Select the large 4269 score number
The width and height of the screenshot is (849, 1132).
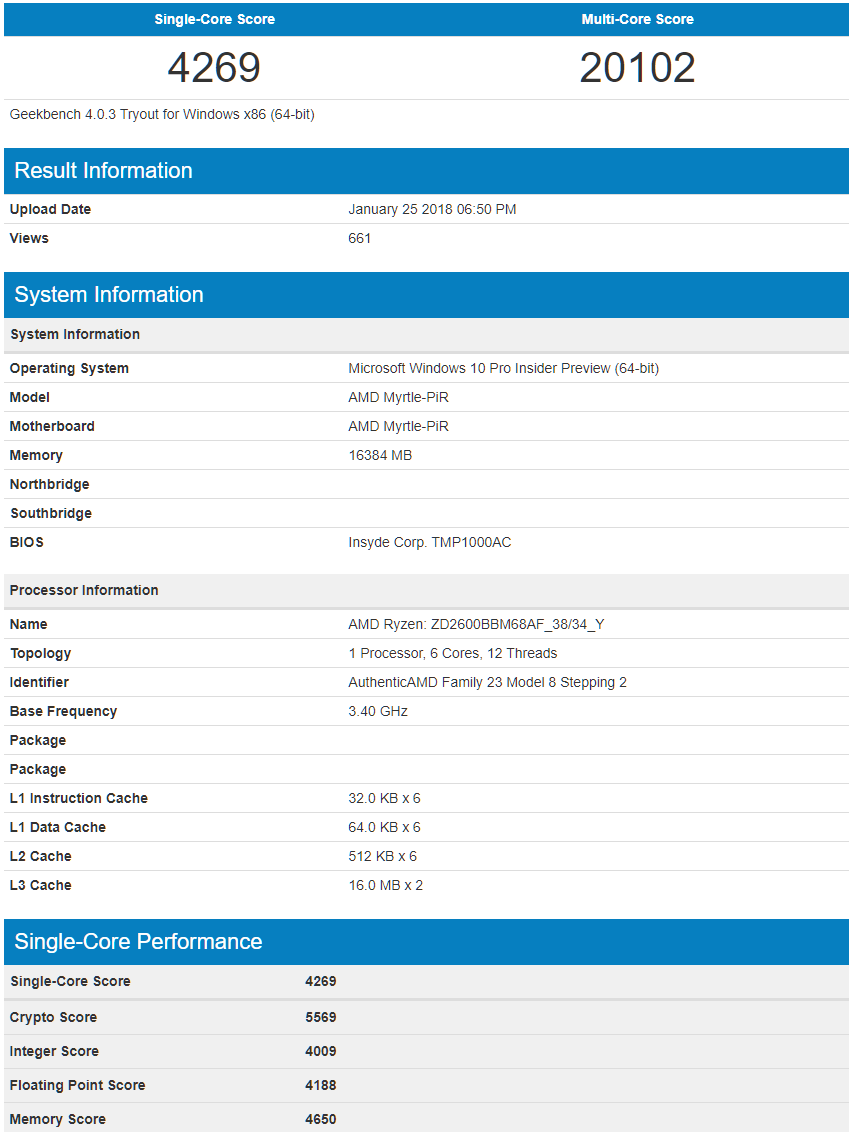214,68
